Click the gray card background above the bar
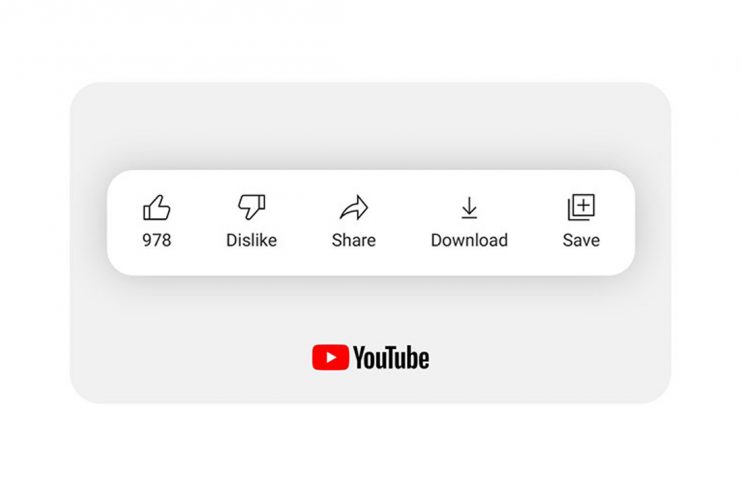Screen dimensions: 741x486 [370, 123]
